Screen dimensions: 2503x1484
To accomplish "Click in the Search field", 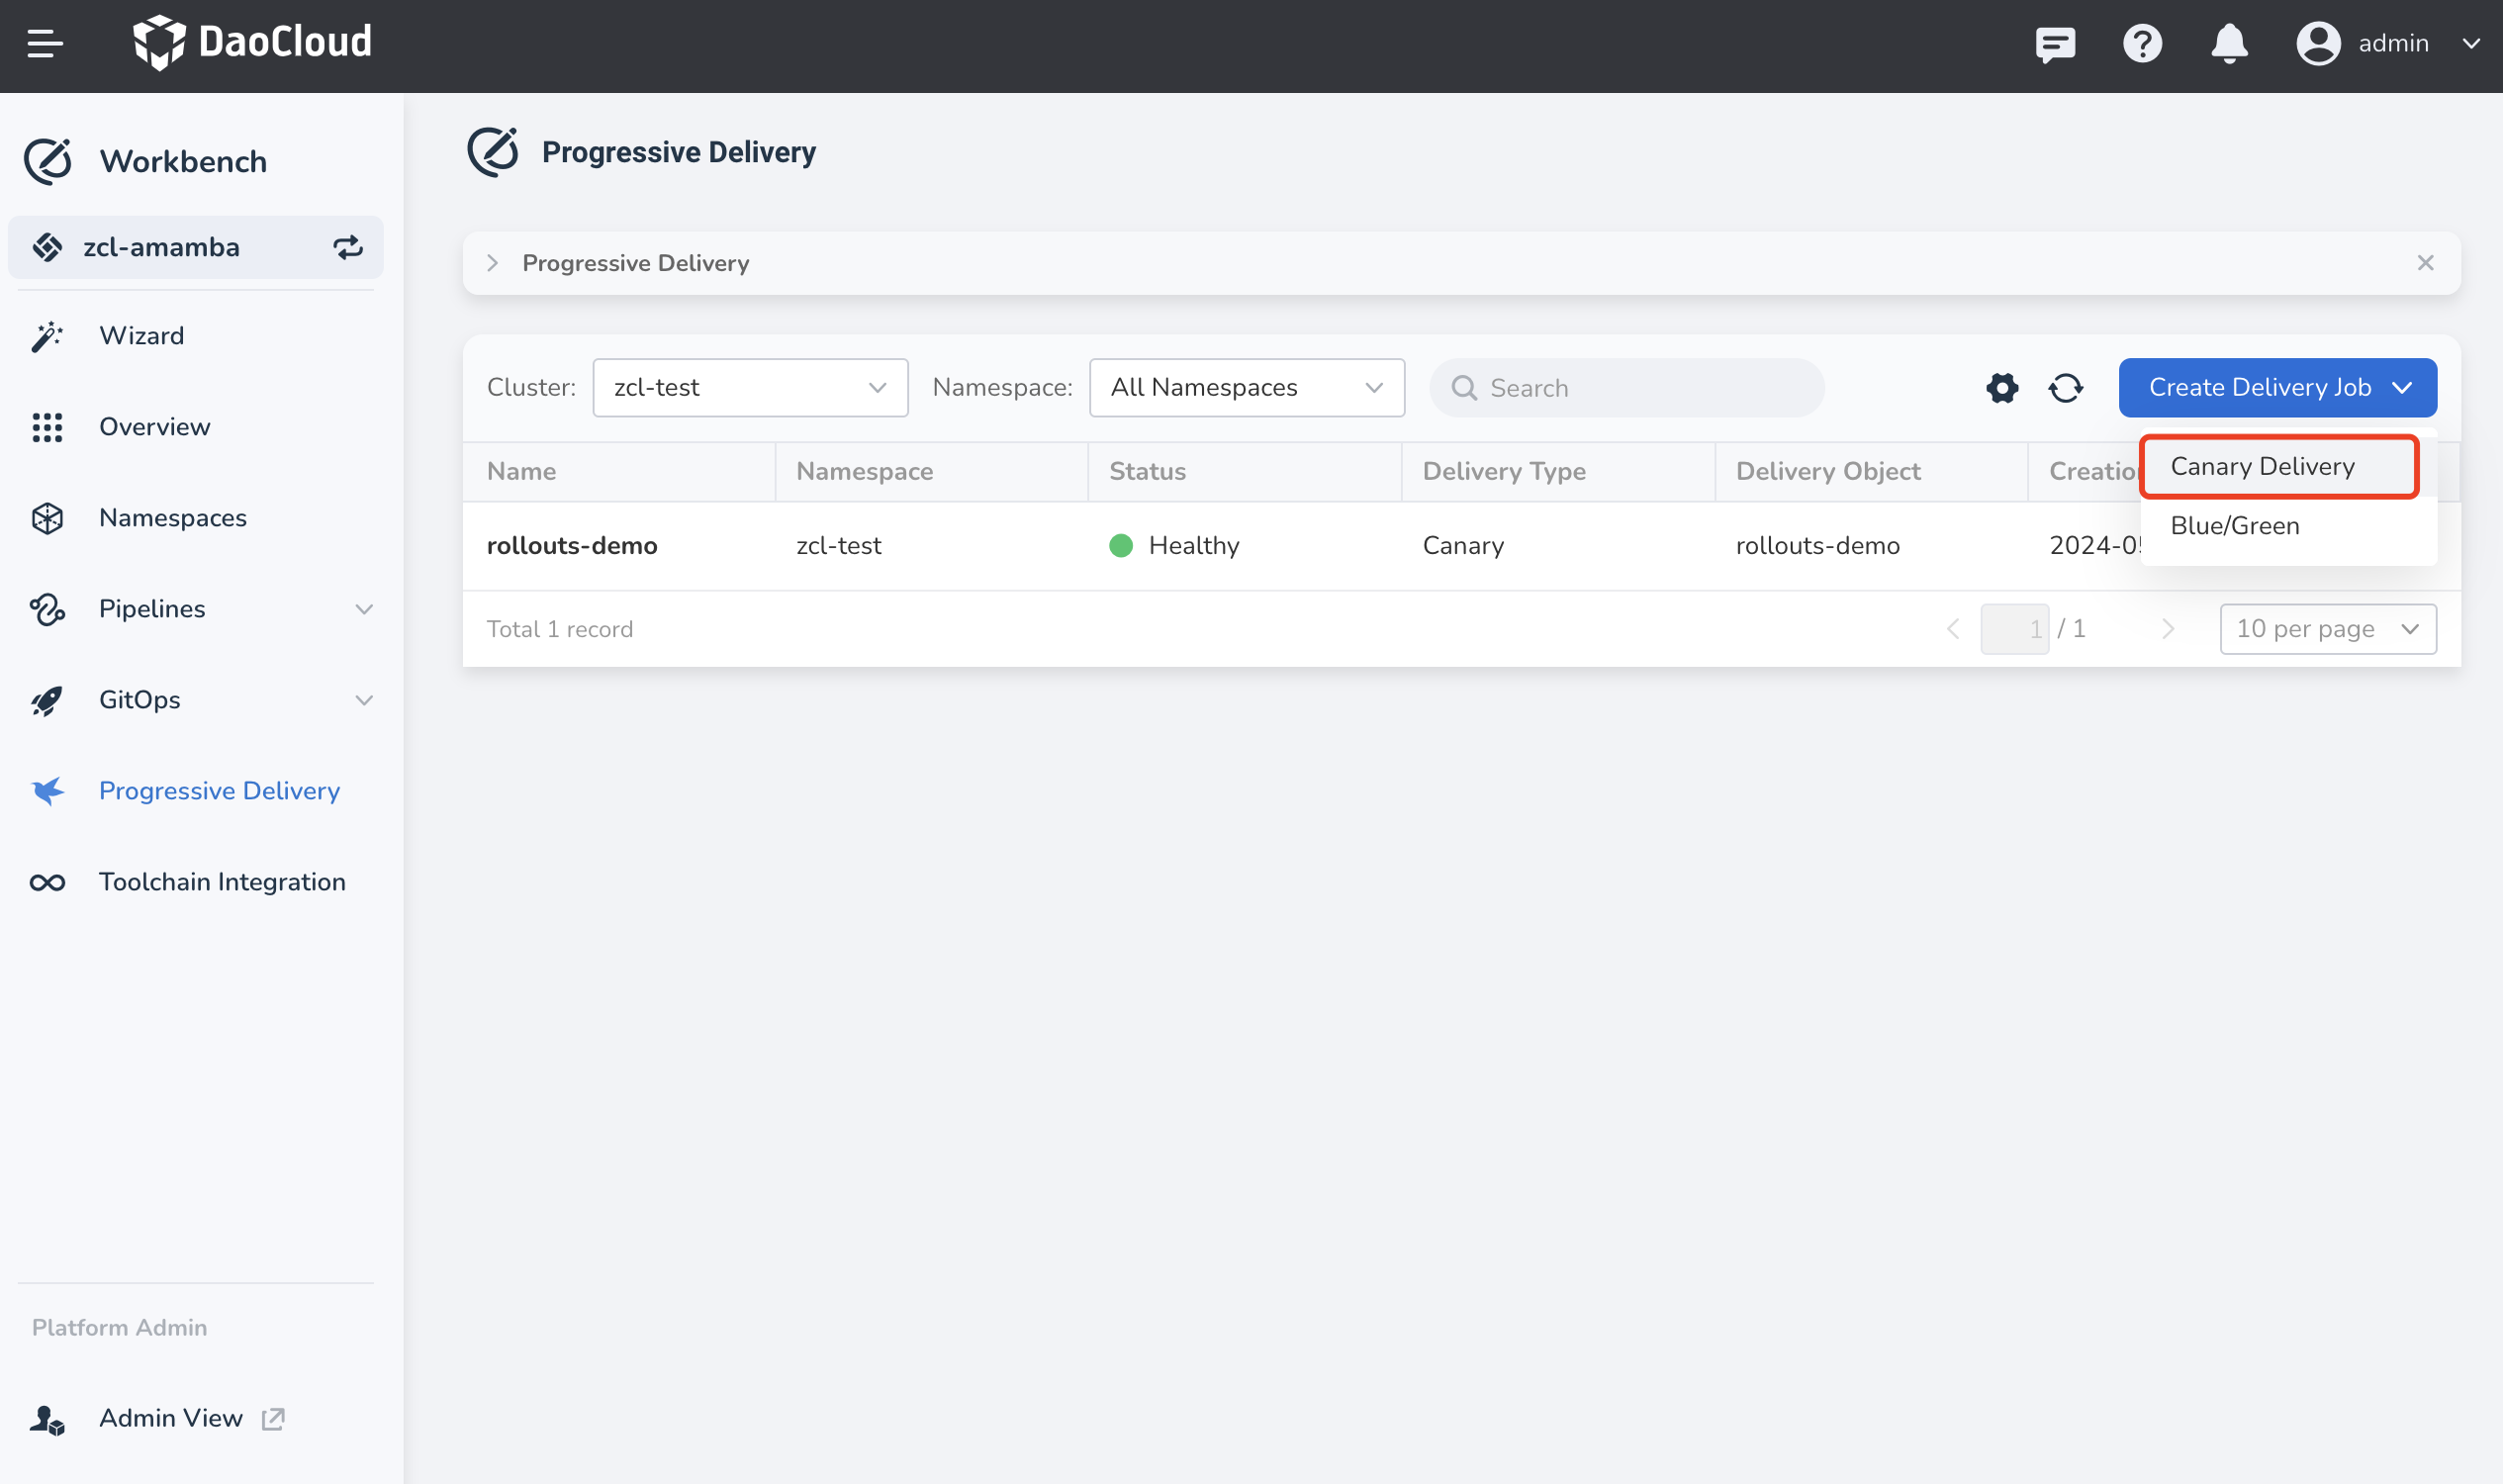I will [1640, 388].
